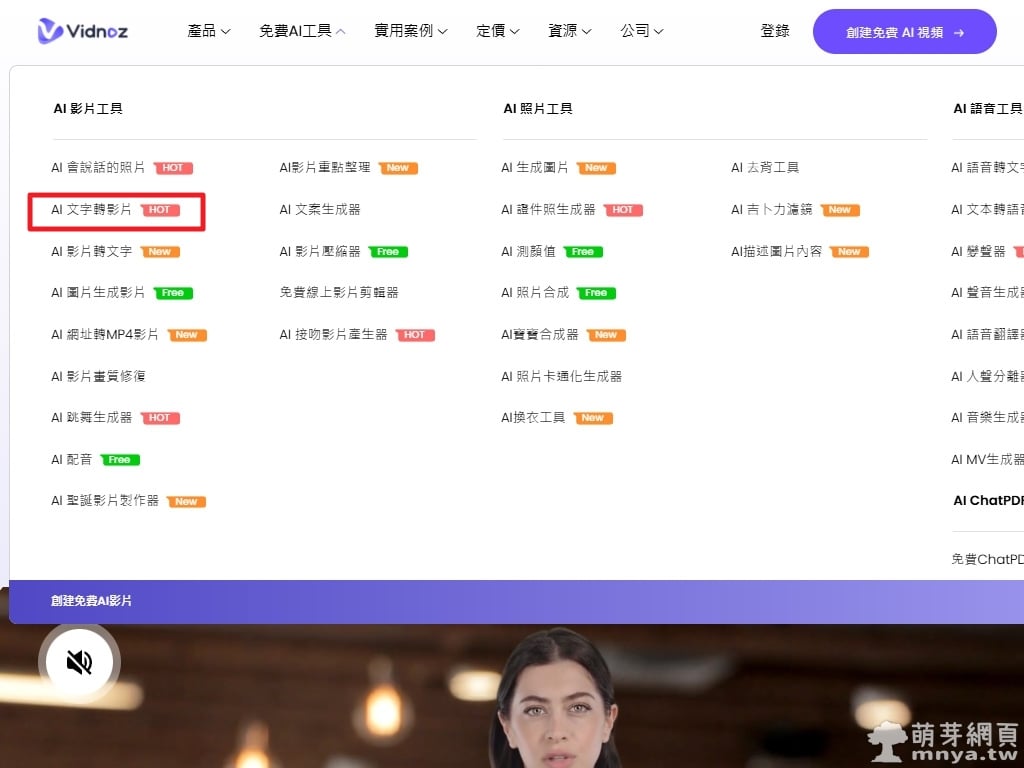Expand the 產品 dropdown menu
Image resolution: width=1024 pixels, height=768 pixels.
pos(208,31)
